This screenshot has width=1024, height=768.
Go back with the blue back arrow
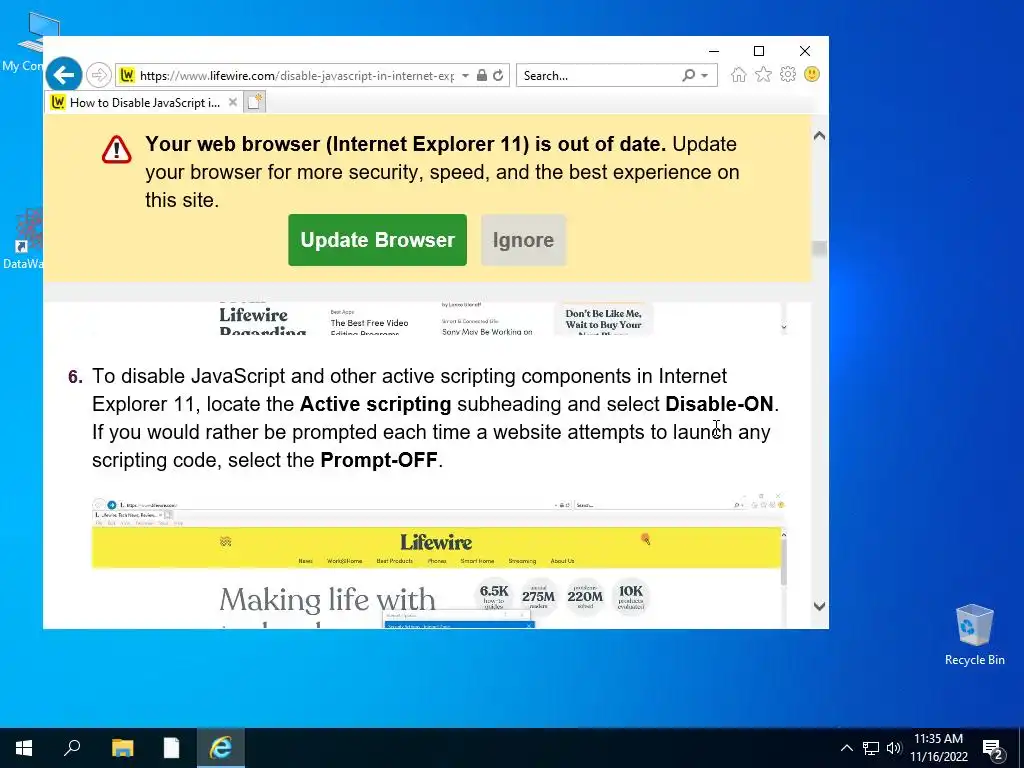coord(64,76)
